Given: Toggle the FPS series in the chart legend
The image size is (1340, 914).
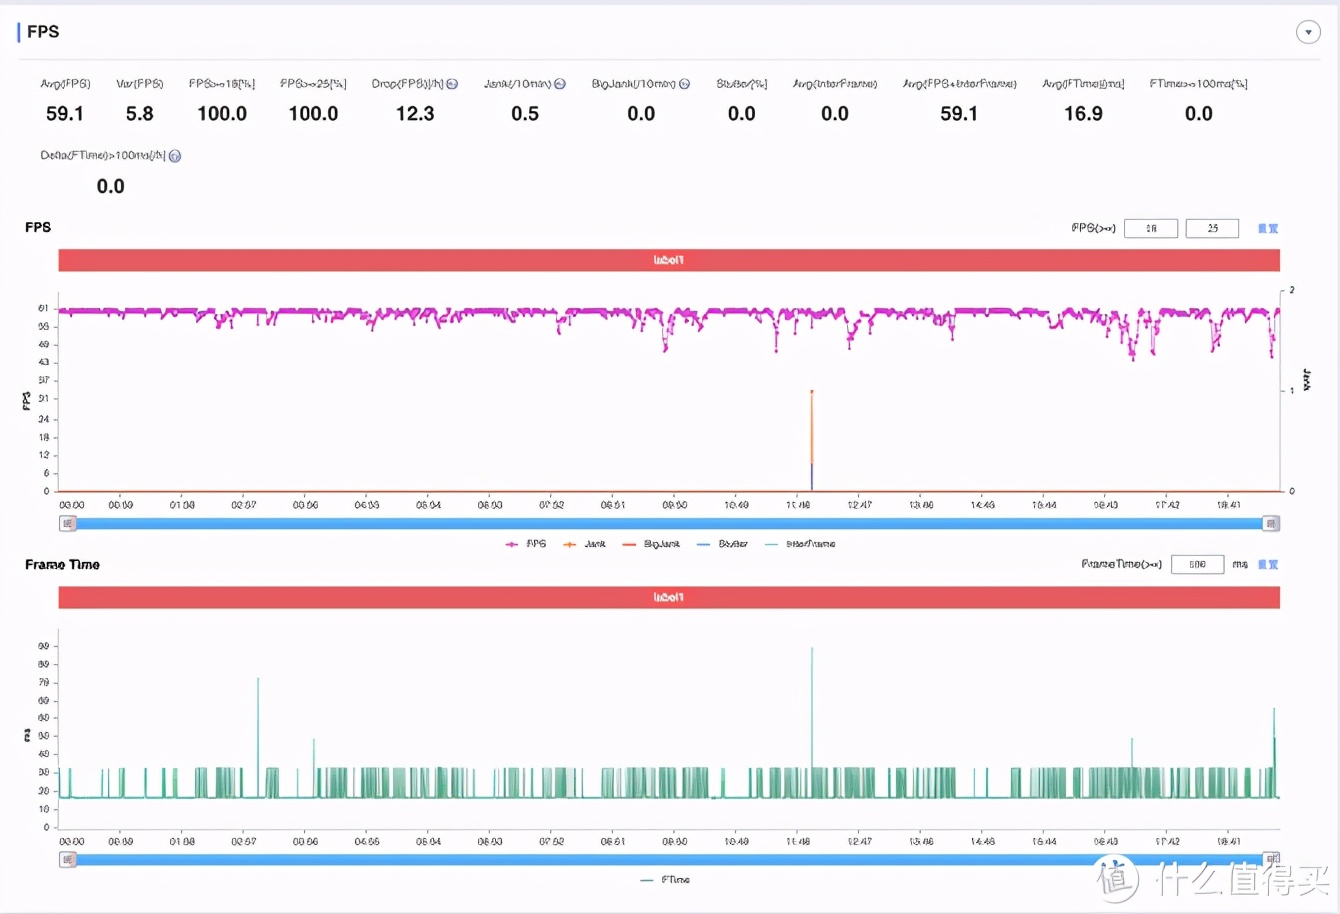Looking at the screenshot, I should click(x=526, y=544).
